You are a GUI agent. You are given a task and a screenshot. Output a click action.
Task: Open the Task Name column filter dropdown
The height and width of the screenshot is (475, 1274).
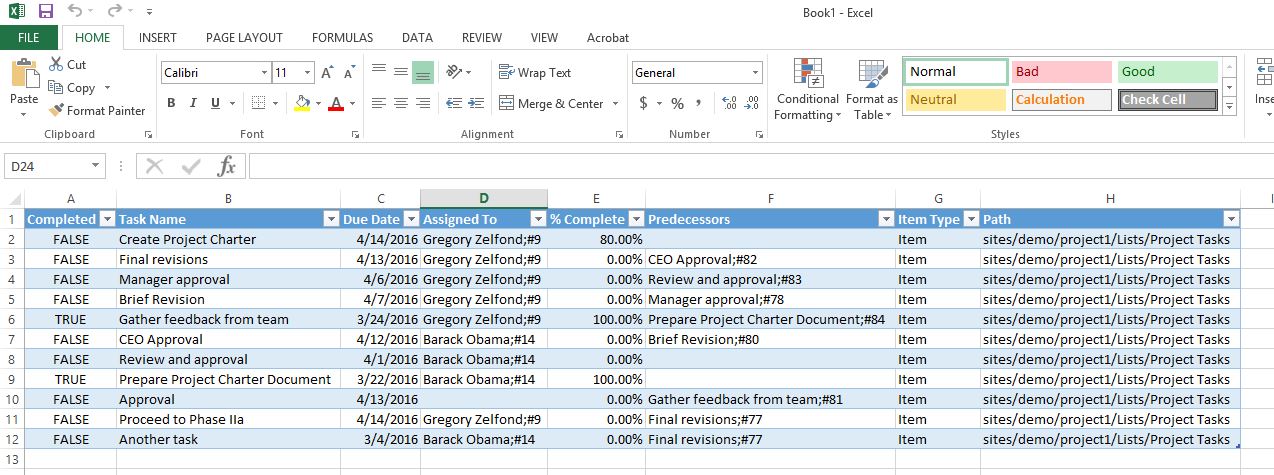(331, 219)
